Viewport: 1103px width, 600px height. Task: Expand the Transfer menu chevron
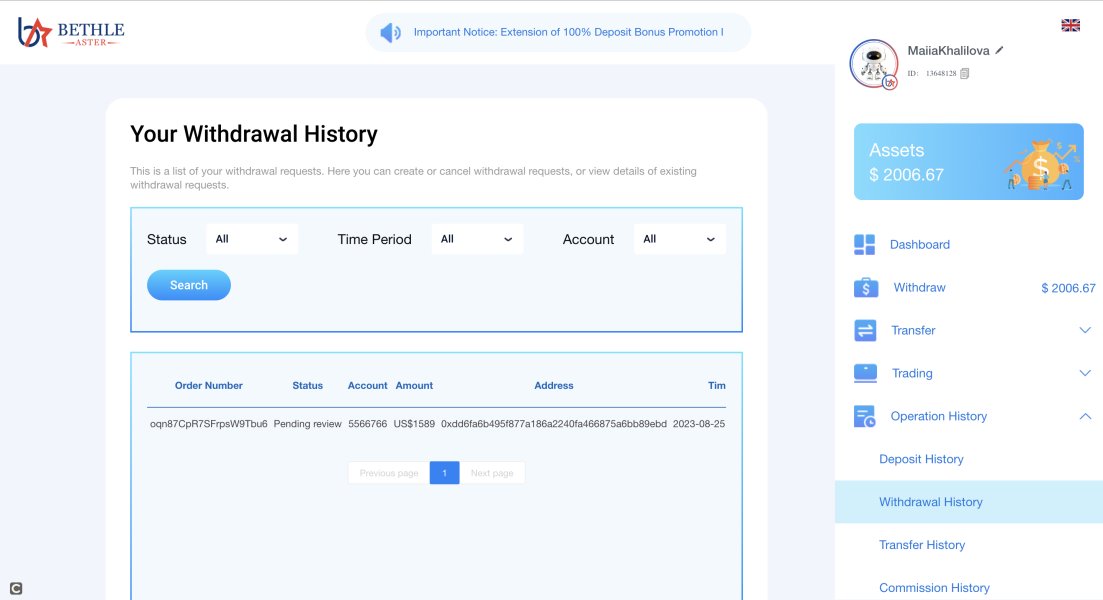click(1085, 330)
